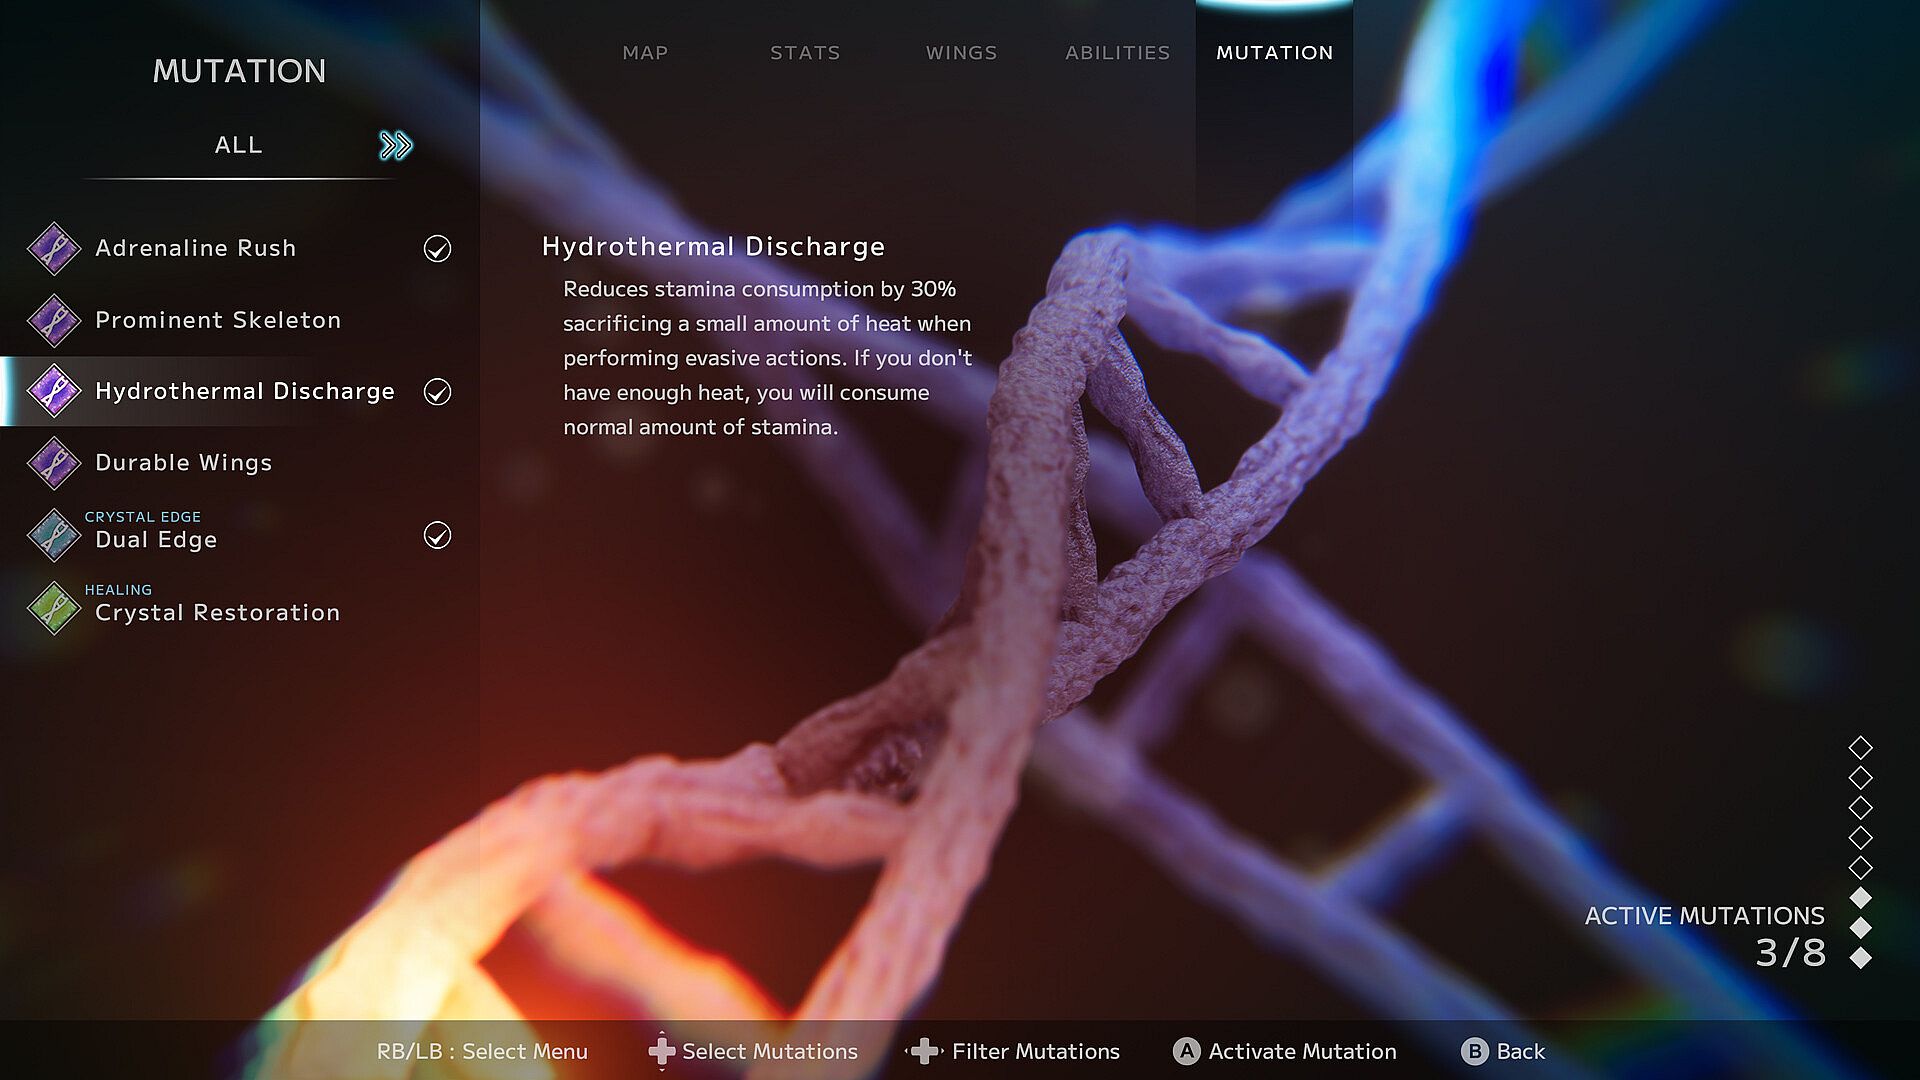Toggle the Hydrothermal Discharge active checkmark
Screen dimensions: 1920x1080
click(x=437, y=391)
